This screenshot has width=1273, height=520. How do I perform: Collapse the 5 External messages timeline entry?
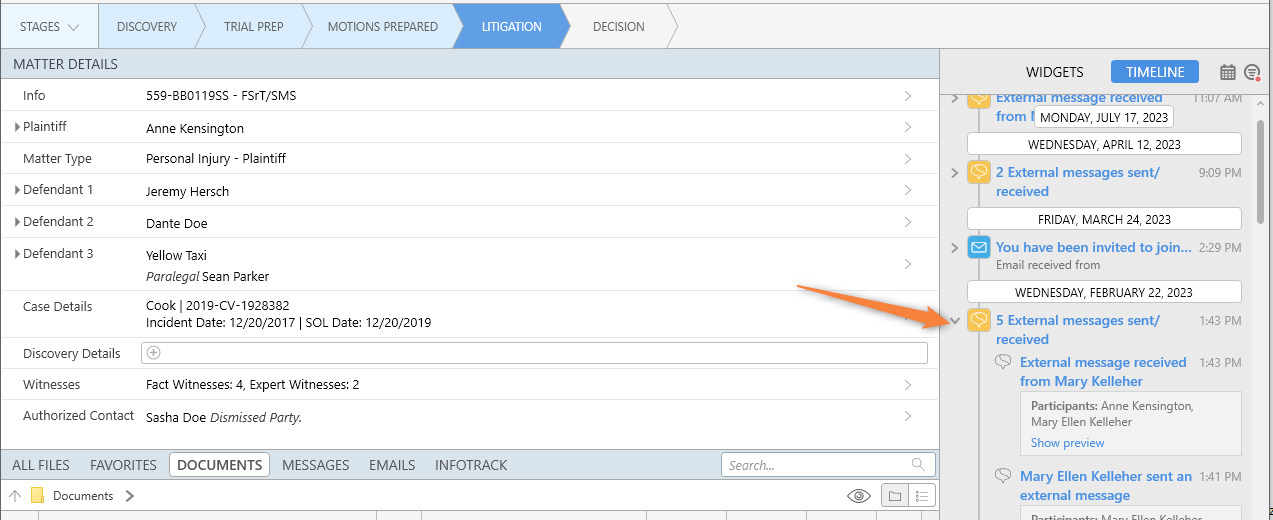point(955,321)
